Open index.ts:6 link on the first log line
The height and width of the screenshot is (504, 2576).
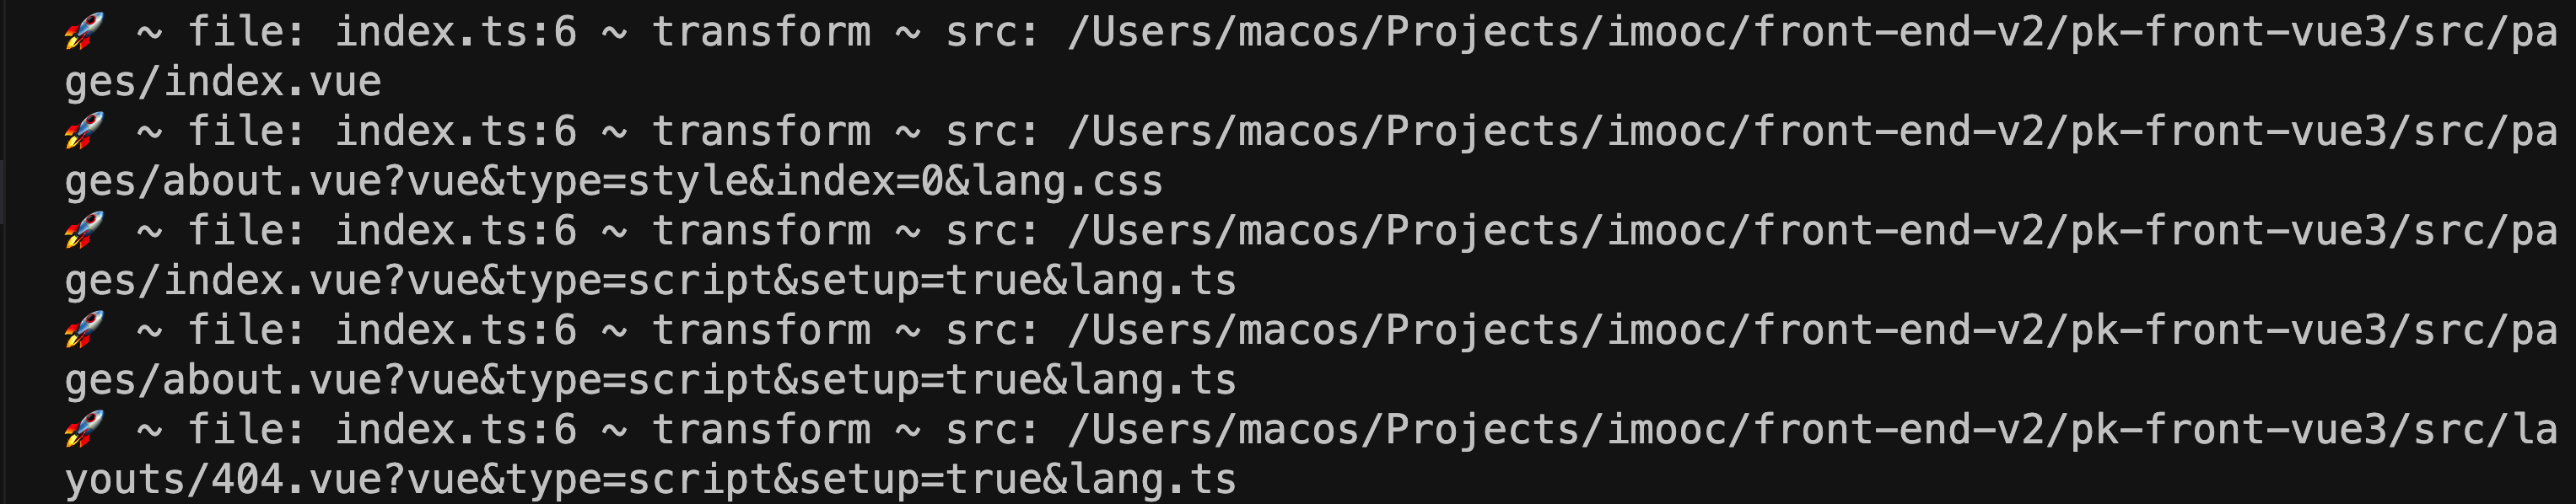click(455, 32)
